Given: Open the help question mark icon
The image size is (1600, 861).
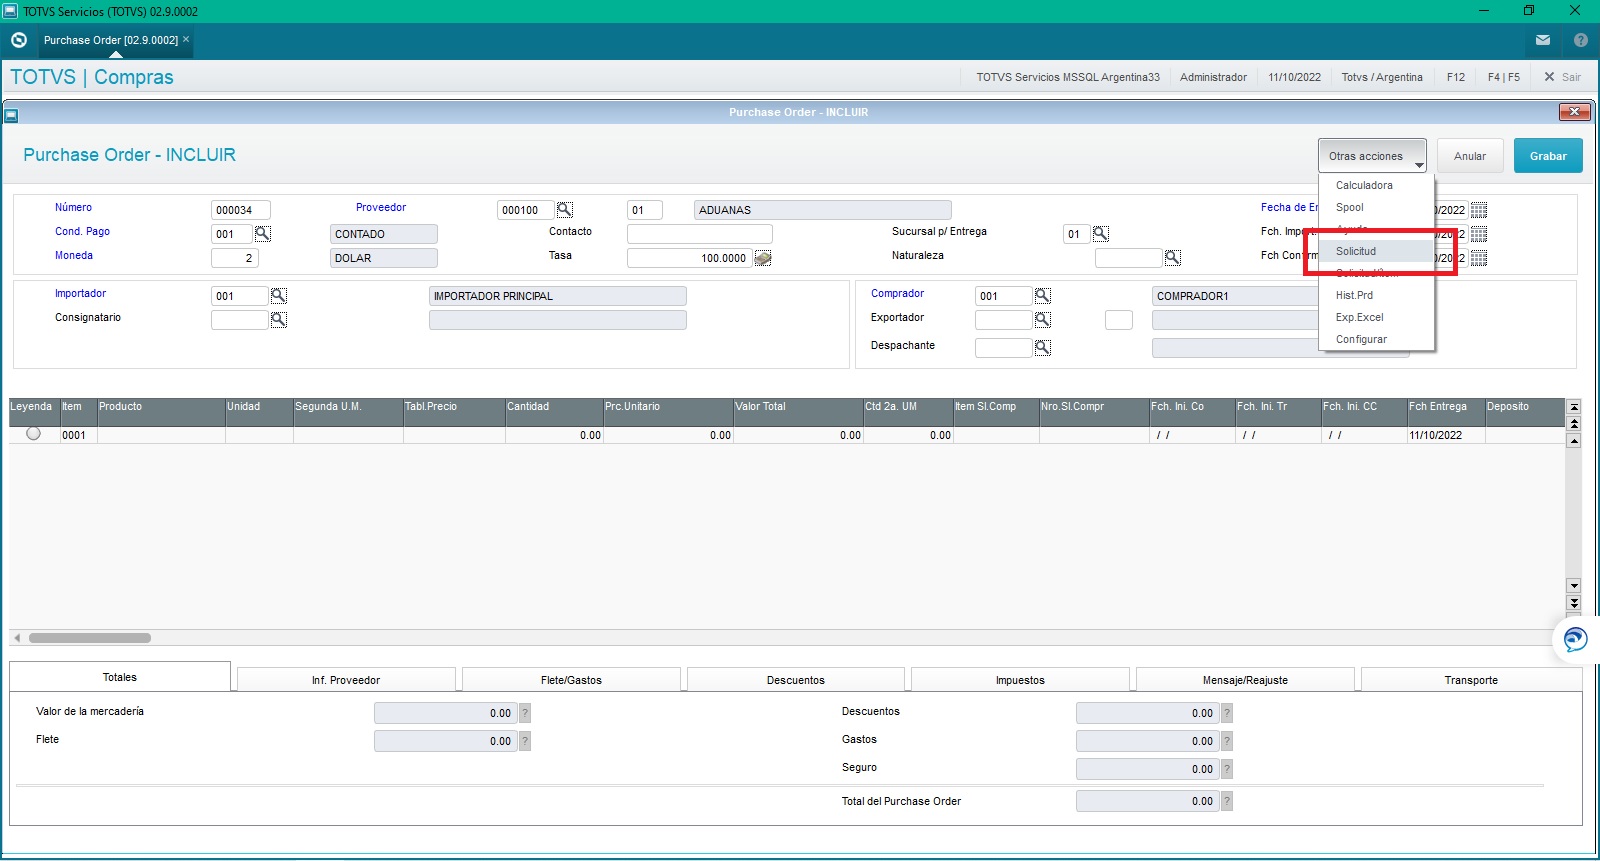Looking at the screenshot, I should pos(1581,40).
